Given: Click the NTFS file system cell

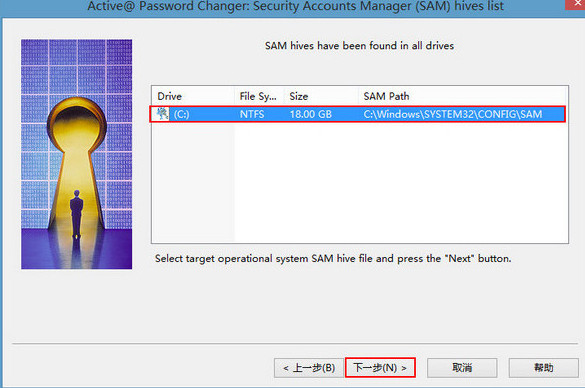Looking at the screenshot, I should coord(252,114).
